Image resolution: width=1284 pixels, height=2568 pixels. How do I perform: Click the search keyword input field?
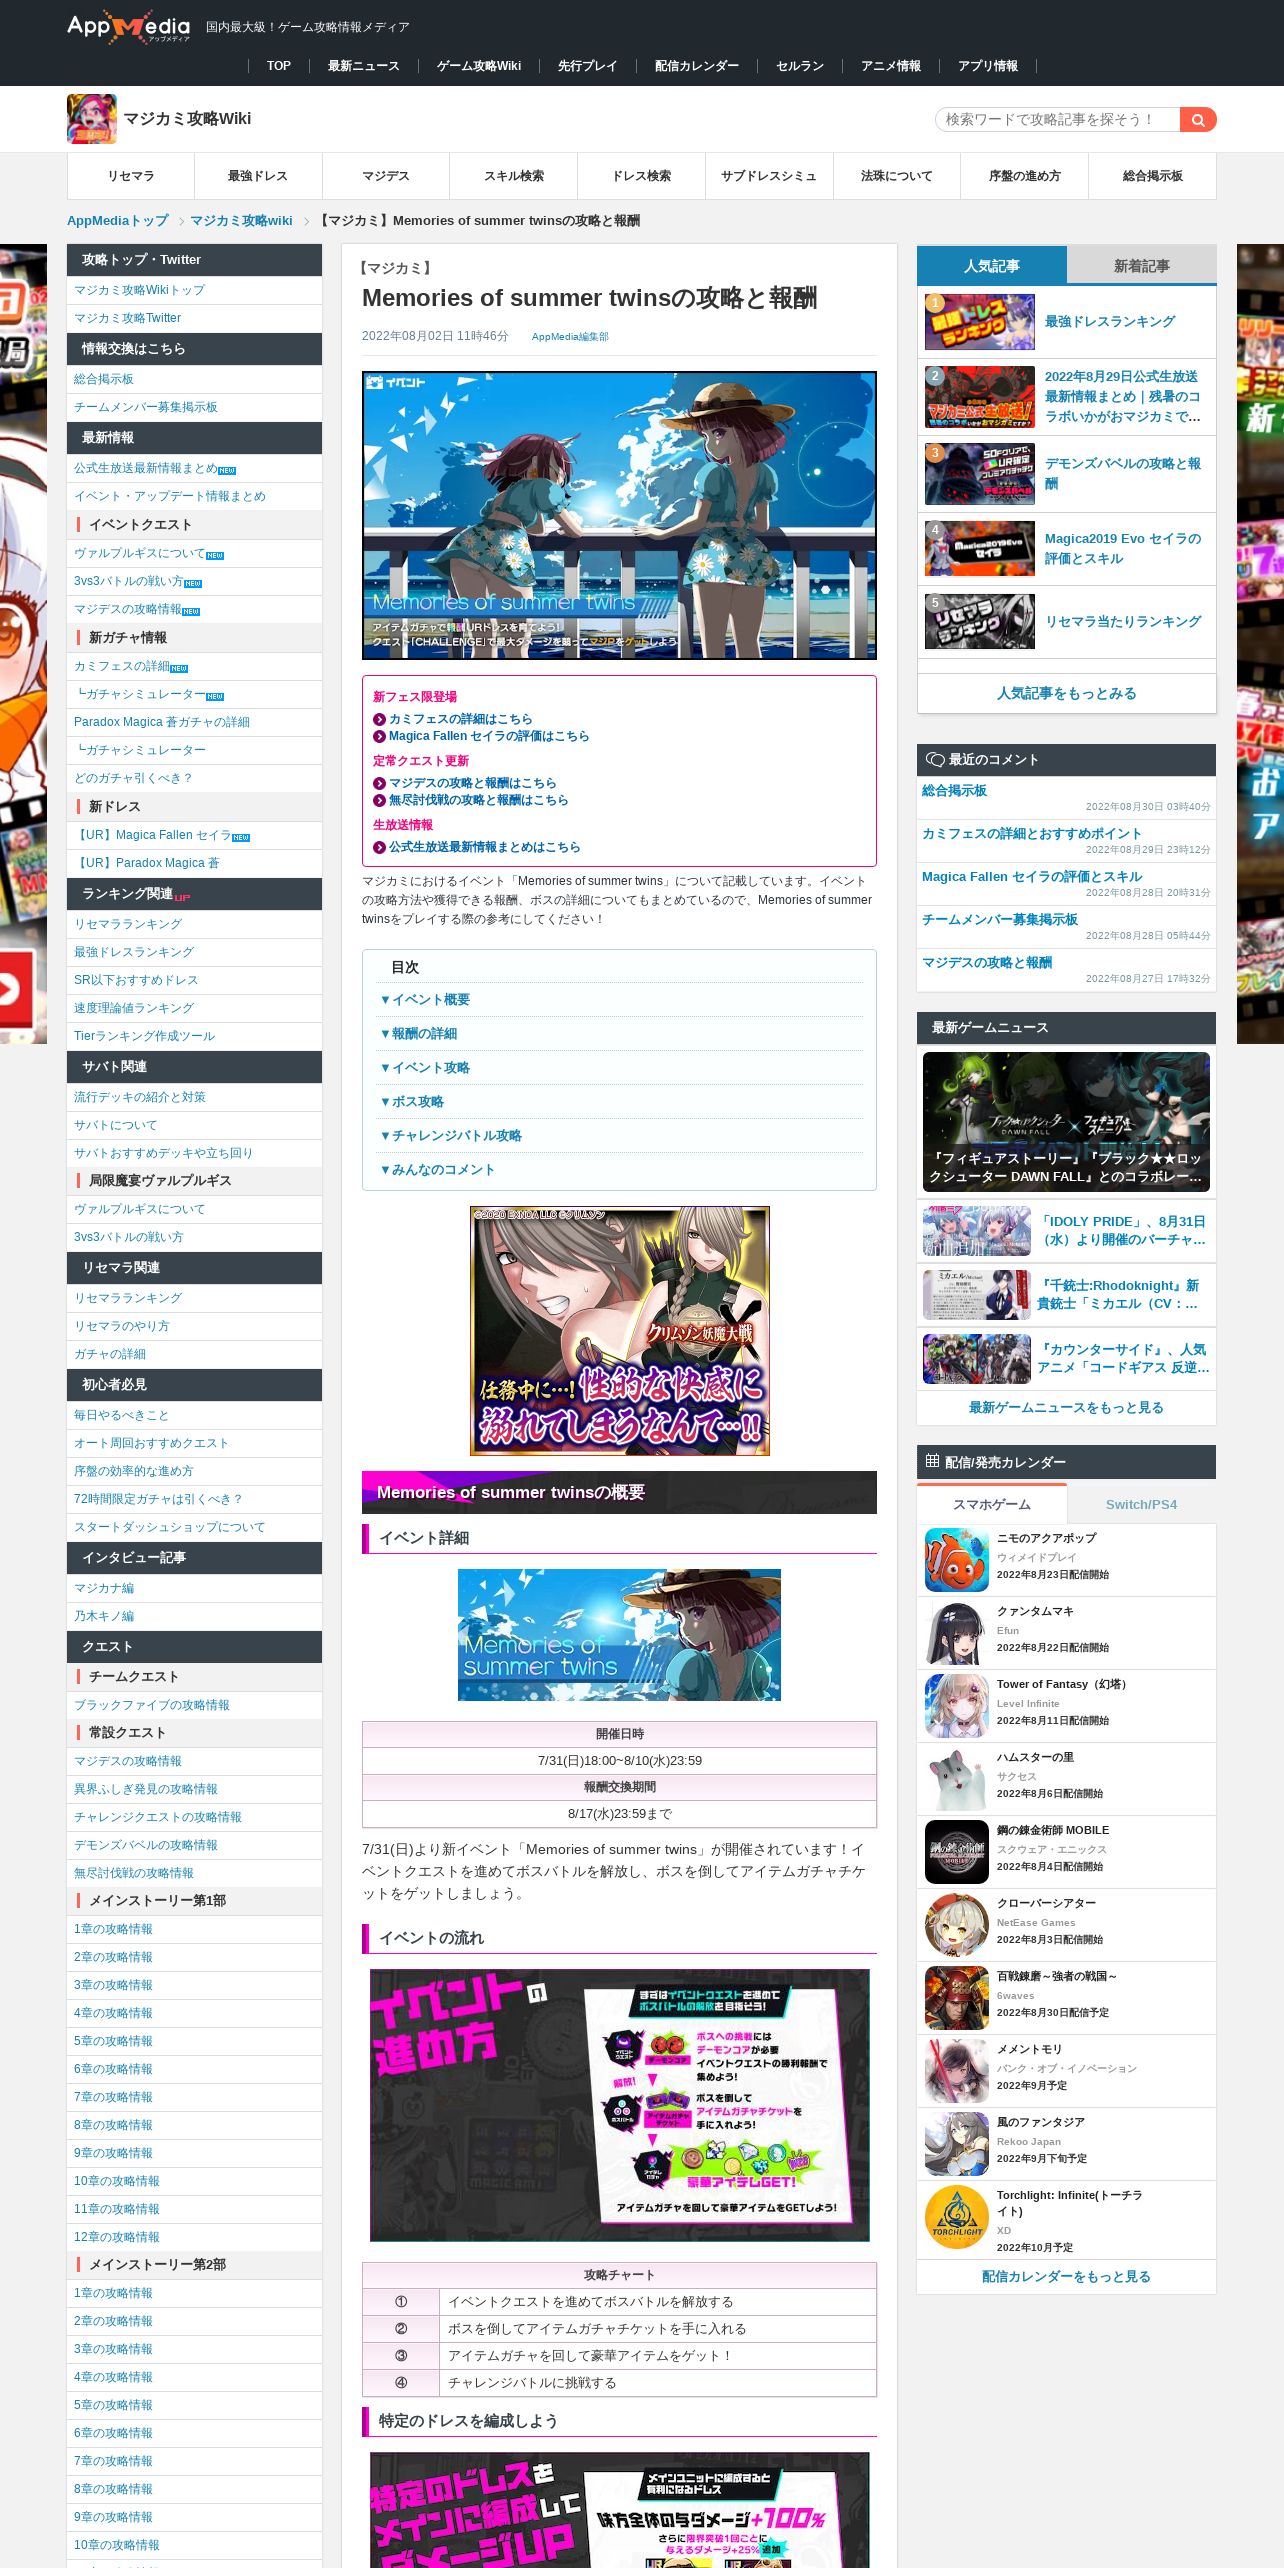pyautogui.click(x=1057, y=120)
